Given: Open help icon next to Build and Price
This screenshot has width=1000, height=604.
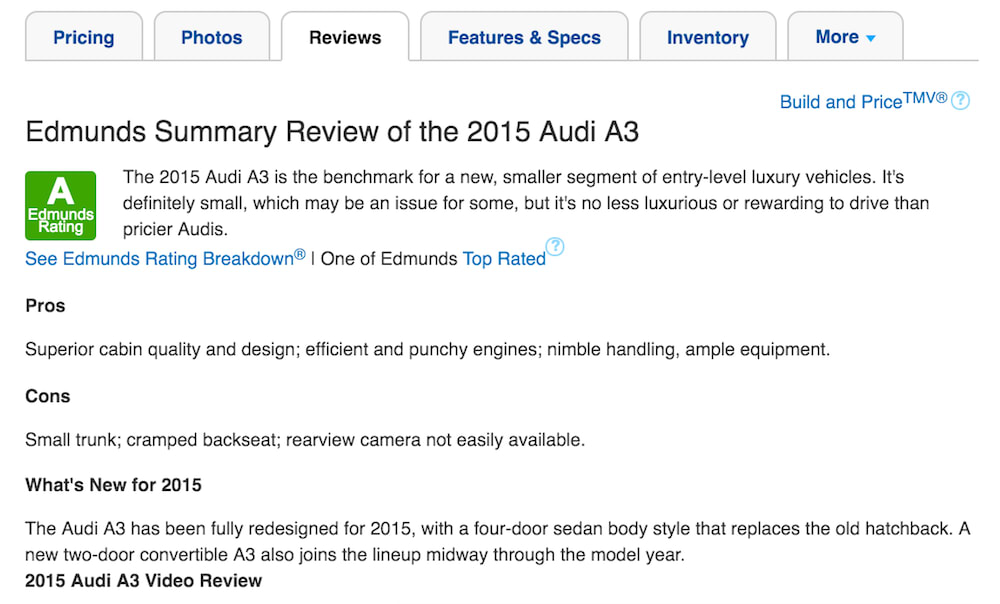Looking at the screenshot, I should 960,101.
